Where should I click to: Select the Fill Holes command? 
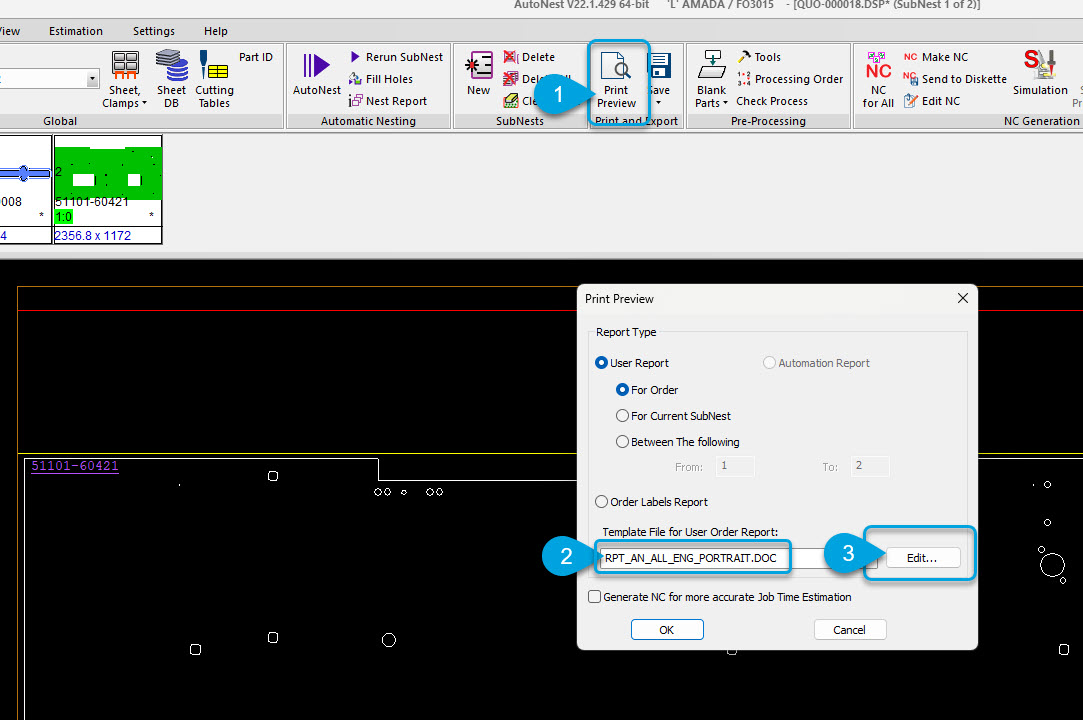click(x=381, y=79)
